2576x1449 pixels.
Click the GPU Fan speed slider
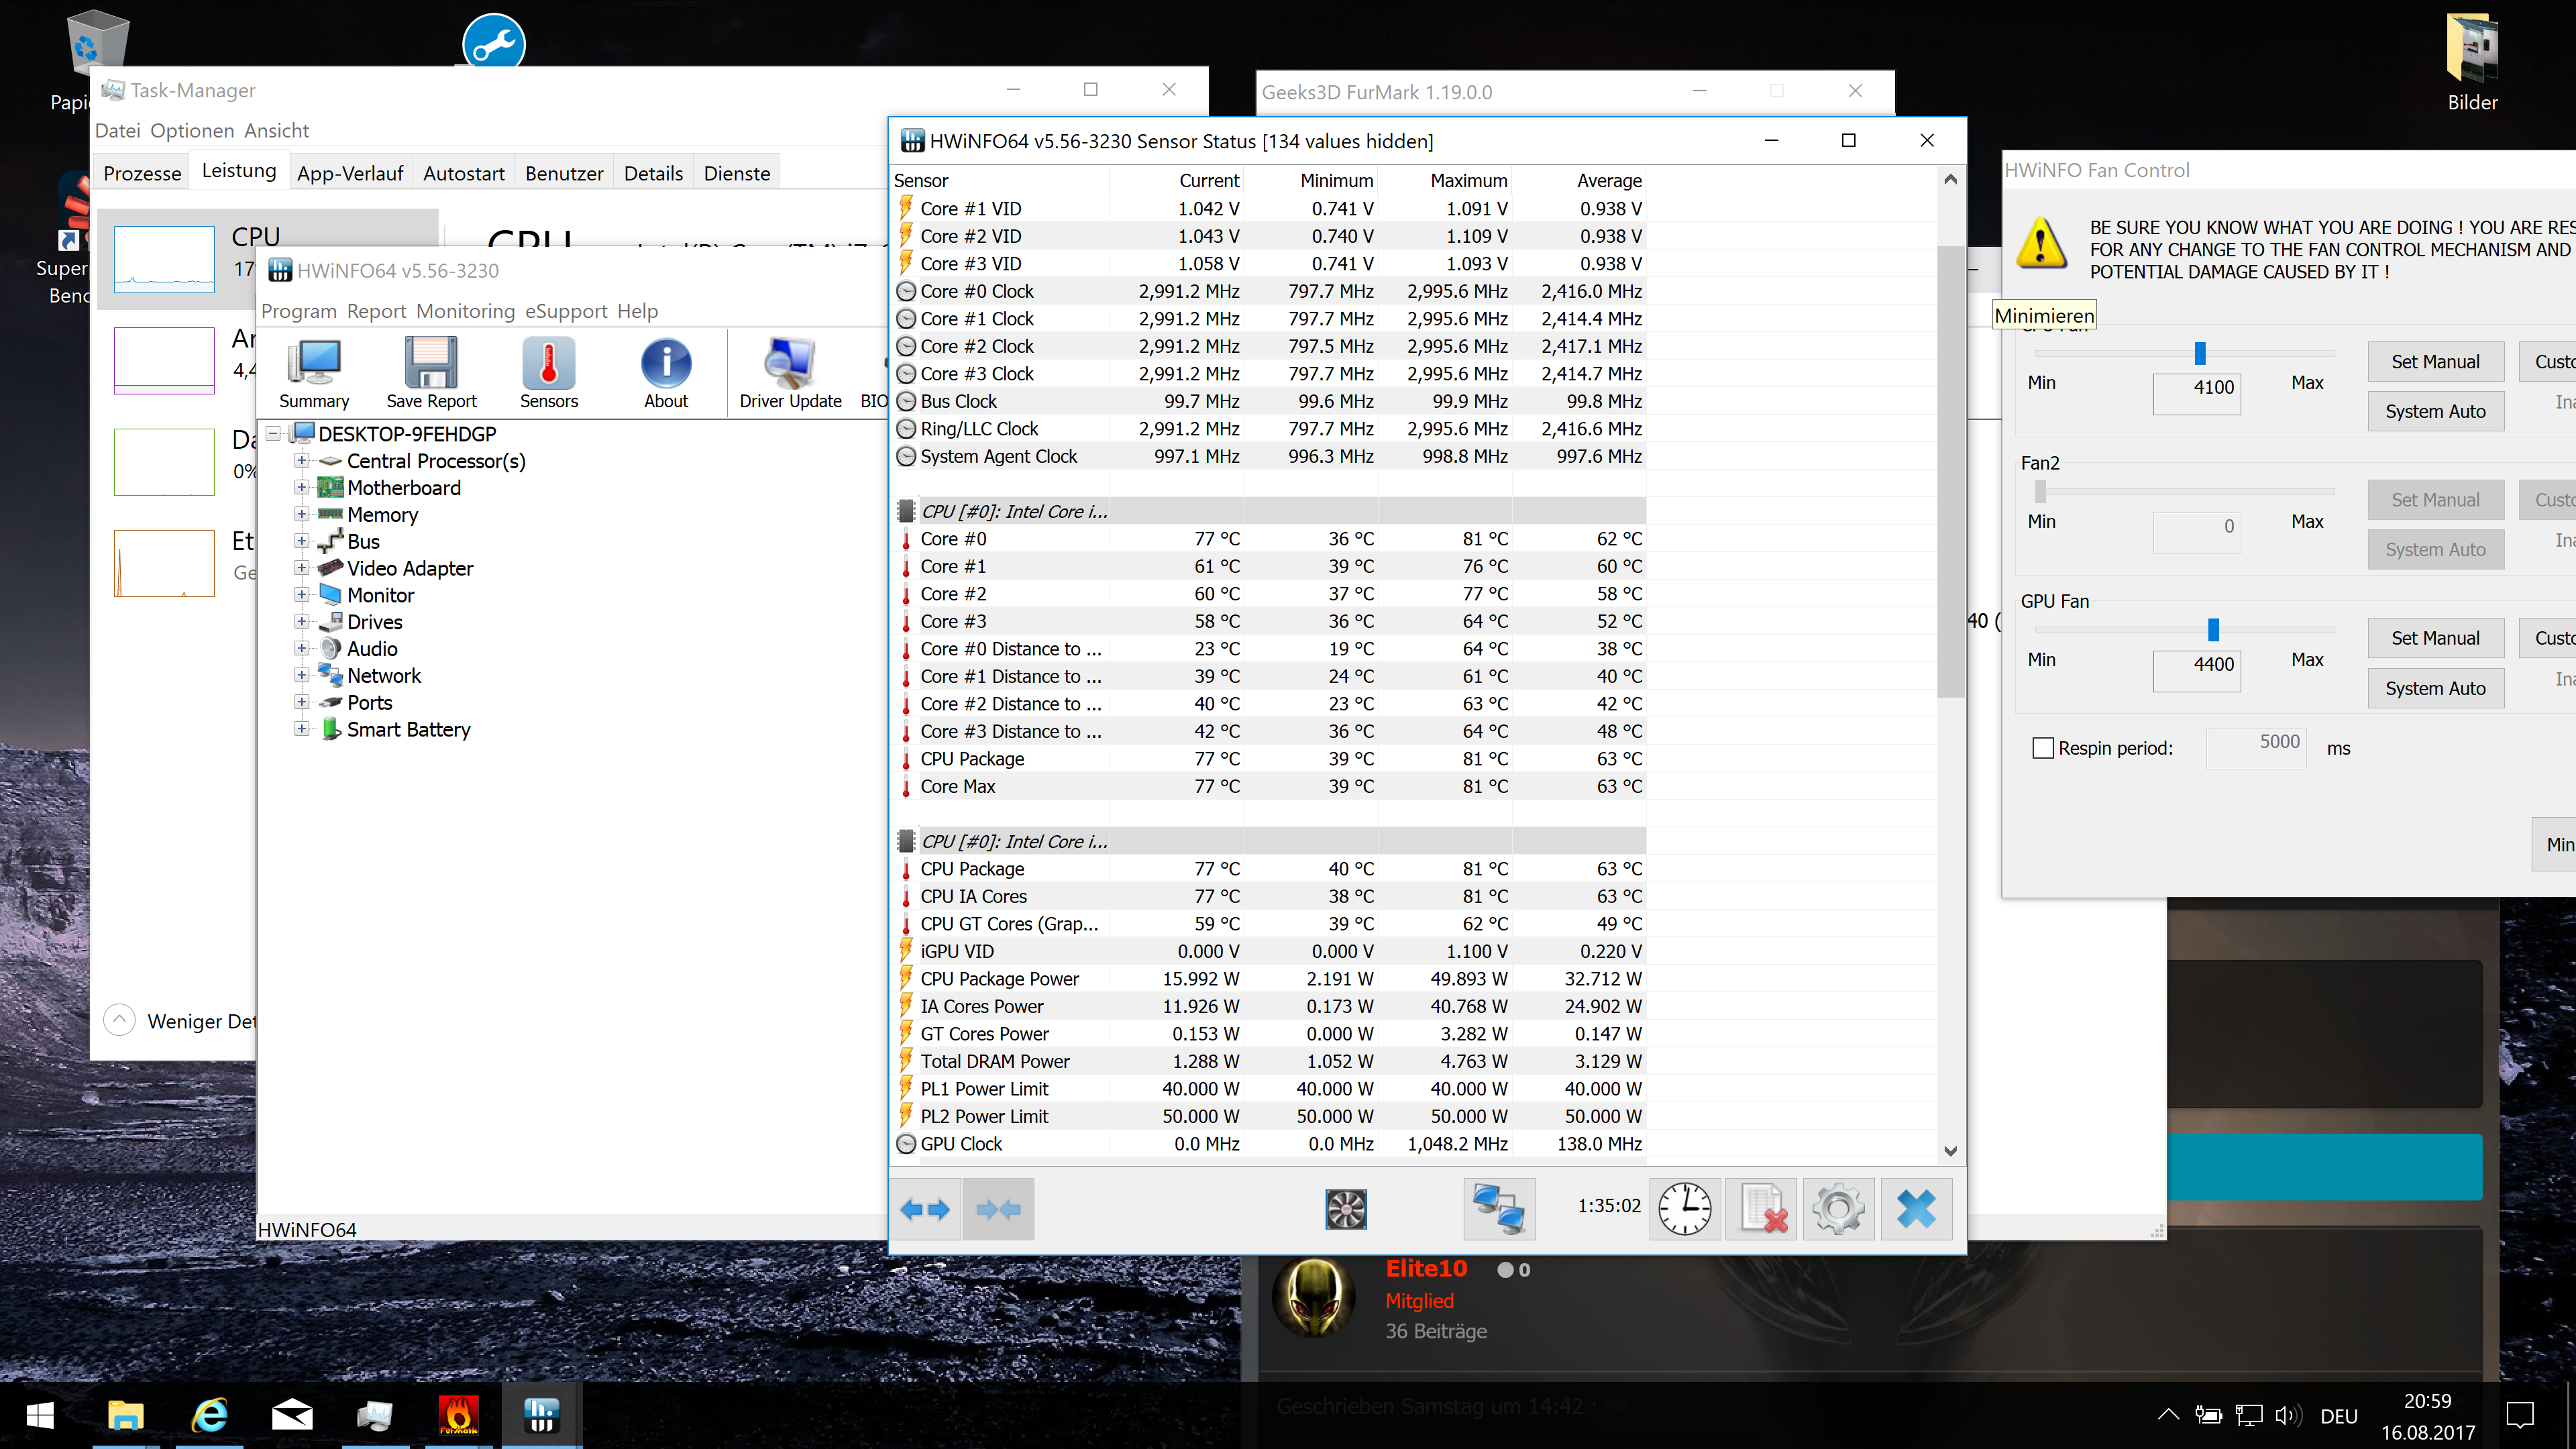tap(2213, 630)
